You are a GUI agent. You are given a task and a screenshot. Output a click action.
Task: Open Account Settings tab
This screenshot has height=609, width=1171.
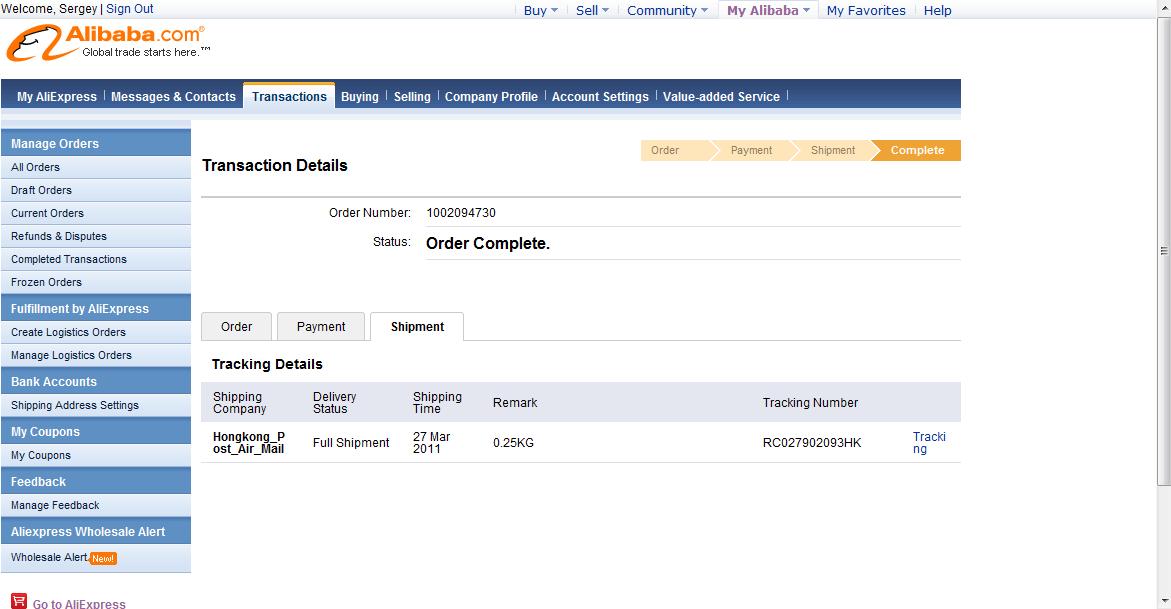[600, 96]
